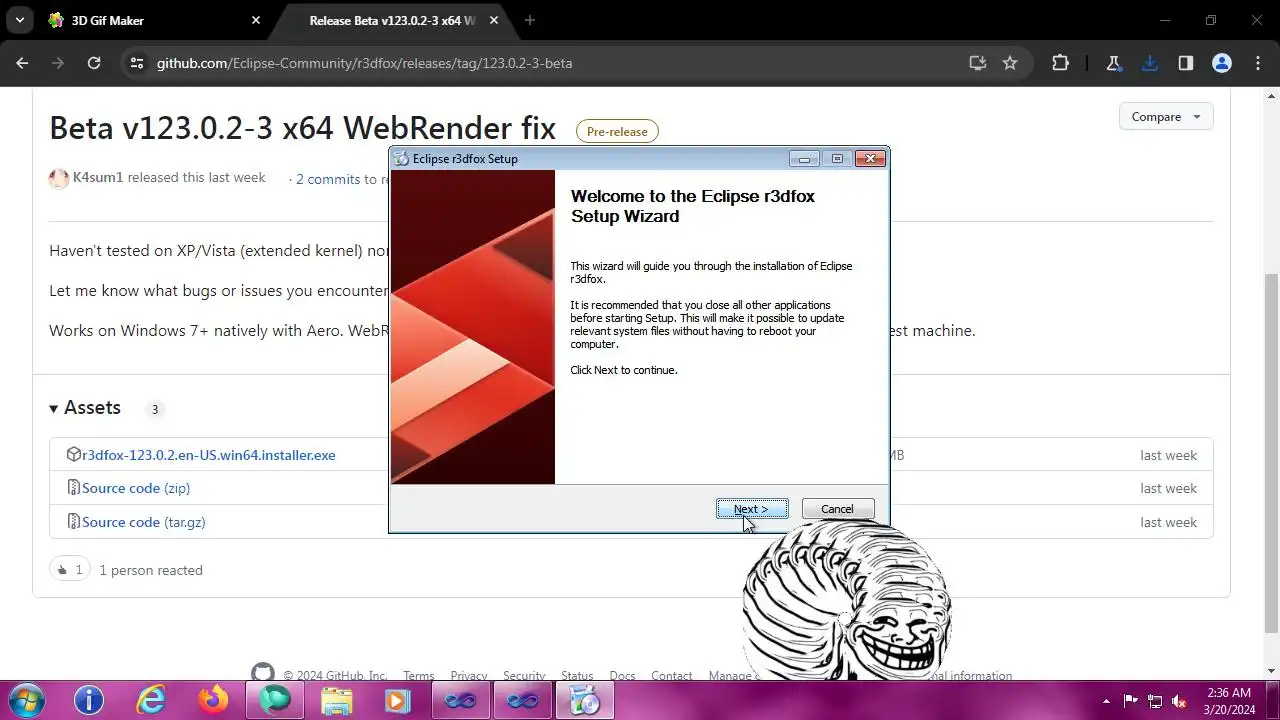Image resolution: width=1280 pixels, height=720 pixels.
Task: Click the zip file icon beside Source code (zip)
Action: pos(73,488)
